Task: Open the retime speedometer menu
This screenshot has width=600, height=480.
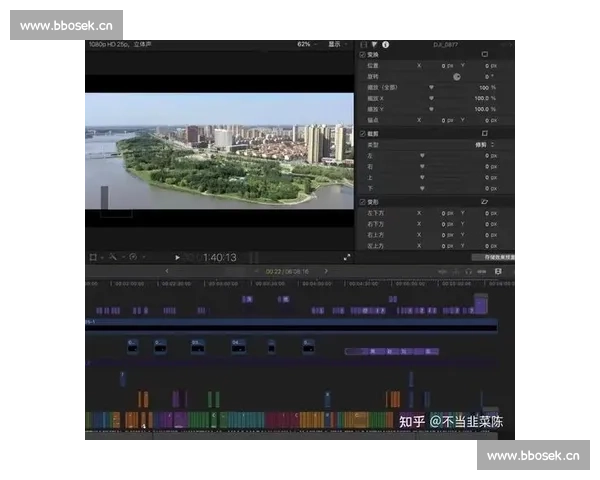Action: 133,257
